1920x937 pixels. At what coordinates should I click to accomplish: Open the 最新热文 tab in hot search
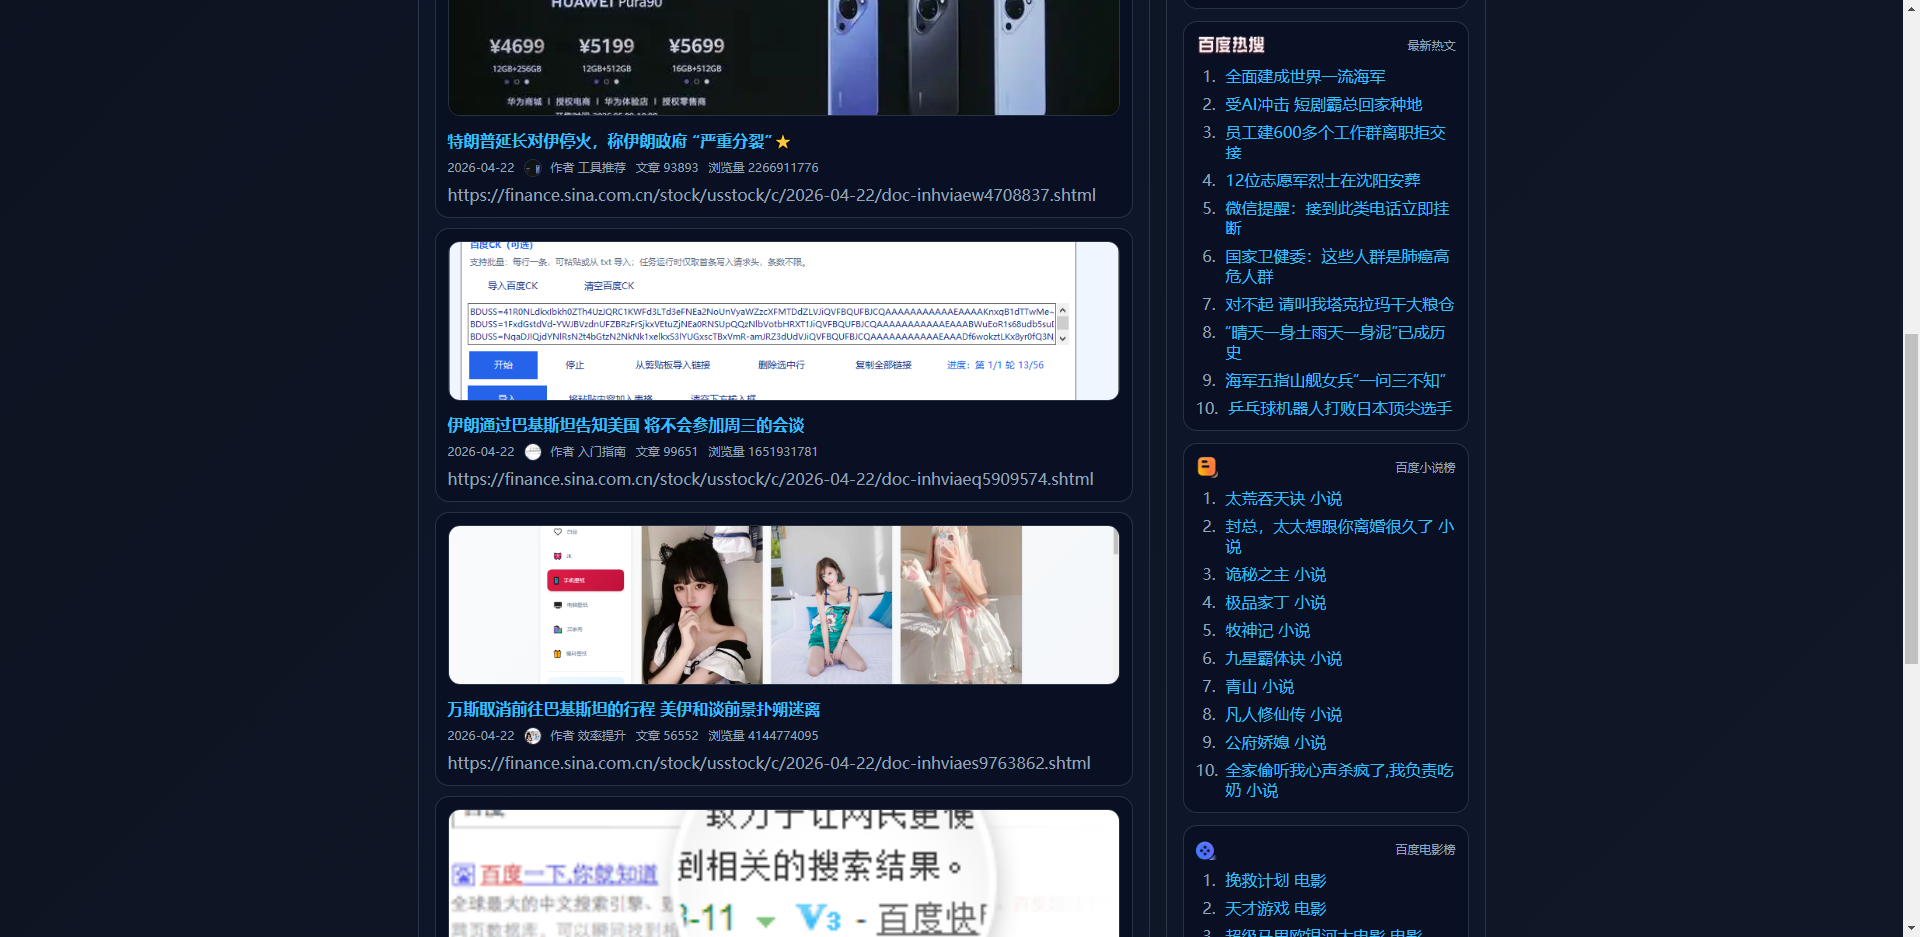(x=1431, y=46)
